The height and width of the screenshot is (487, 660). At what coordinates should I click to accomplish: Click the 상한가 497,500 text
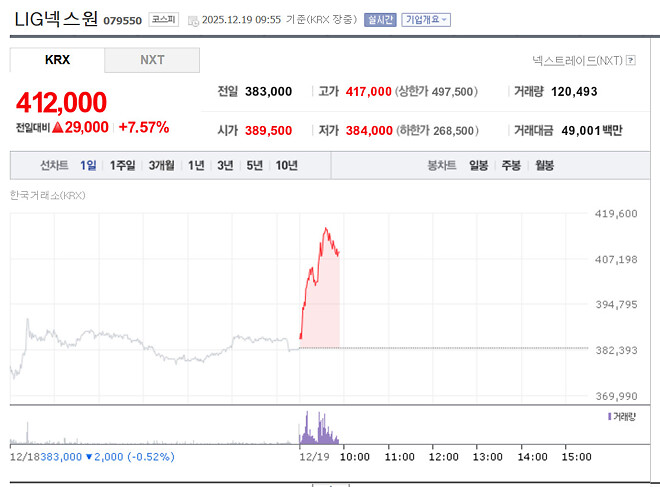[x=436, y=91]
